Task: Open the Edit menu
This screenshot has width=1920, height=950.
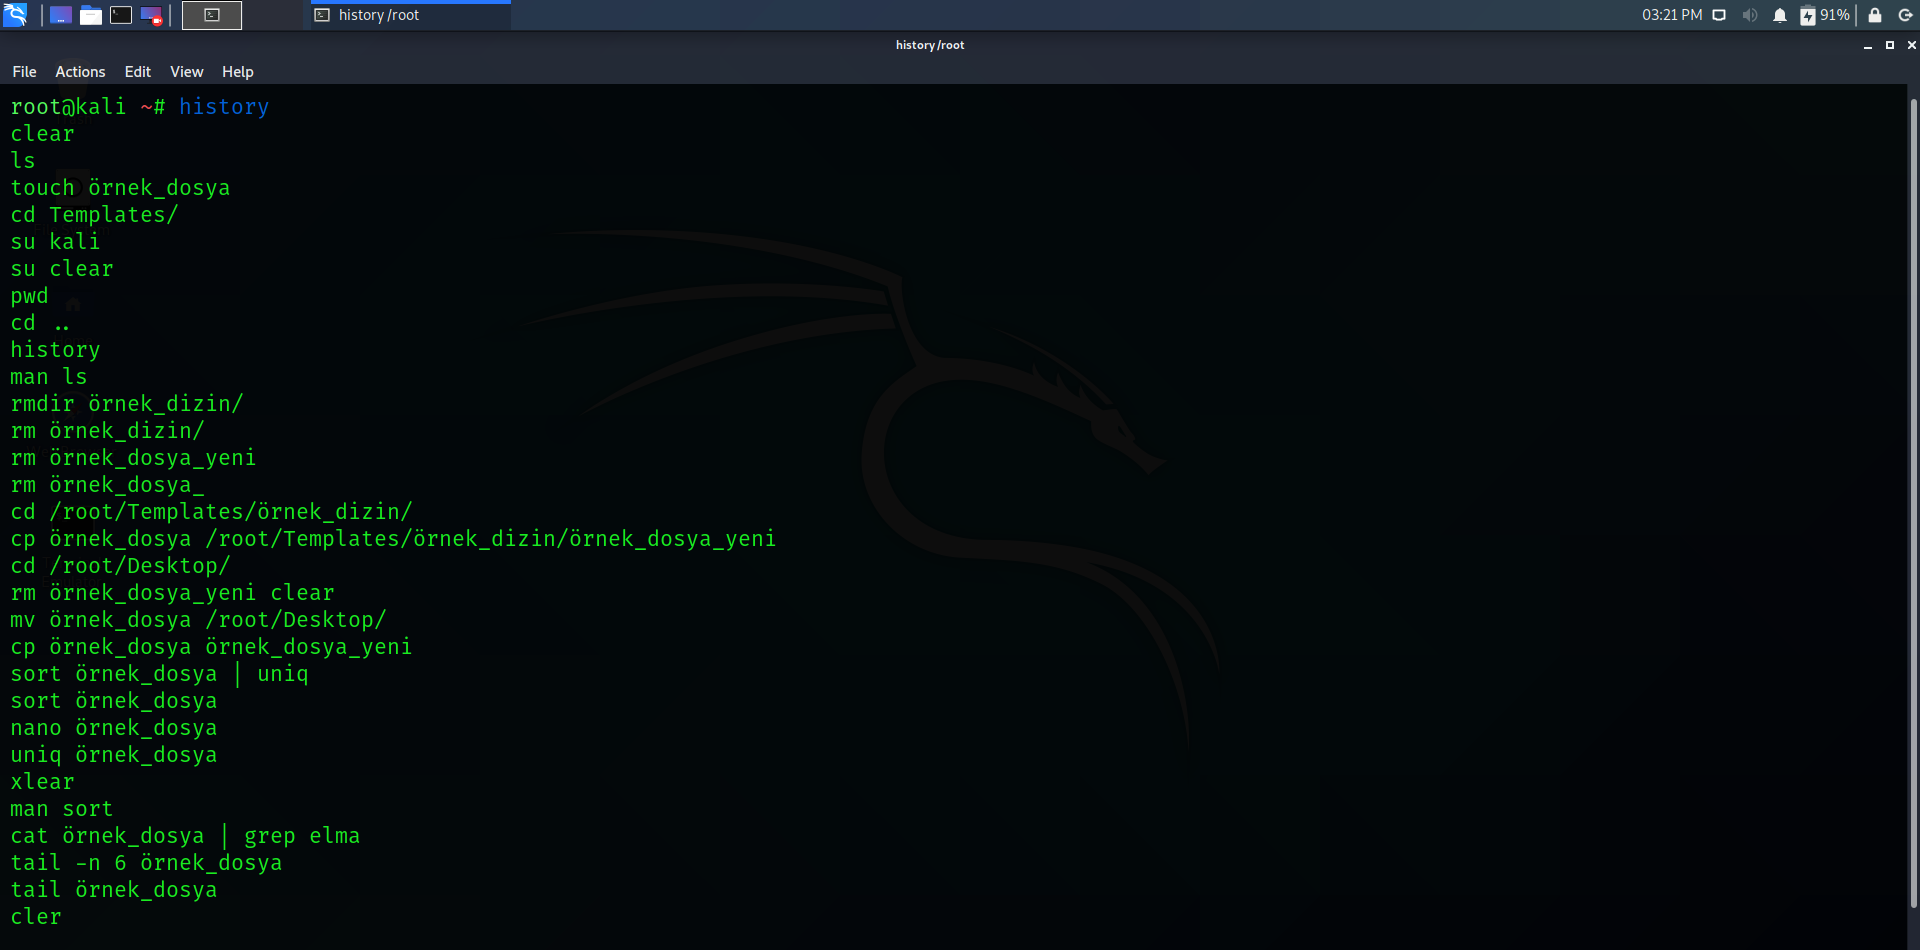Action: [137, 72]
